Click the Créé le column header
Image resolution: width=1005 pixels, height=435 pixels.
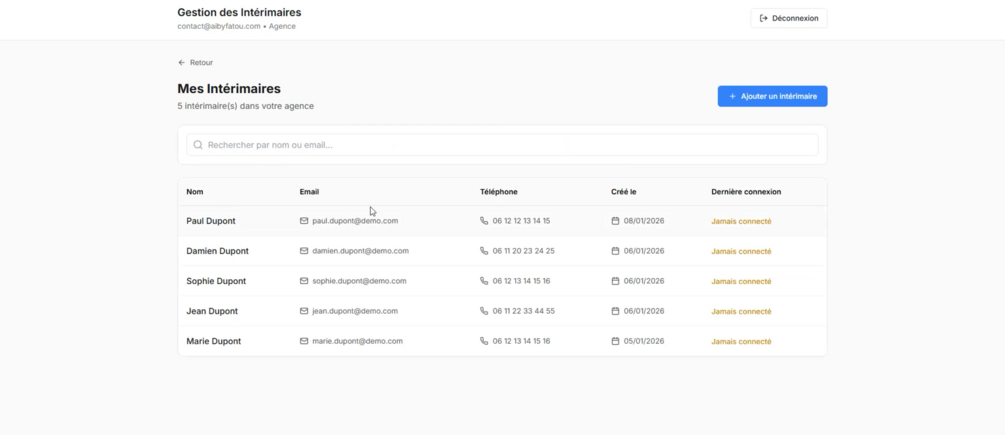pyautogui.click(x=624, y=191)
